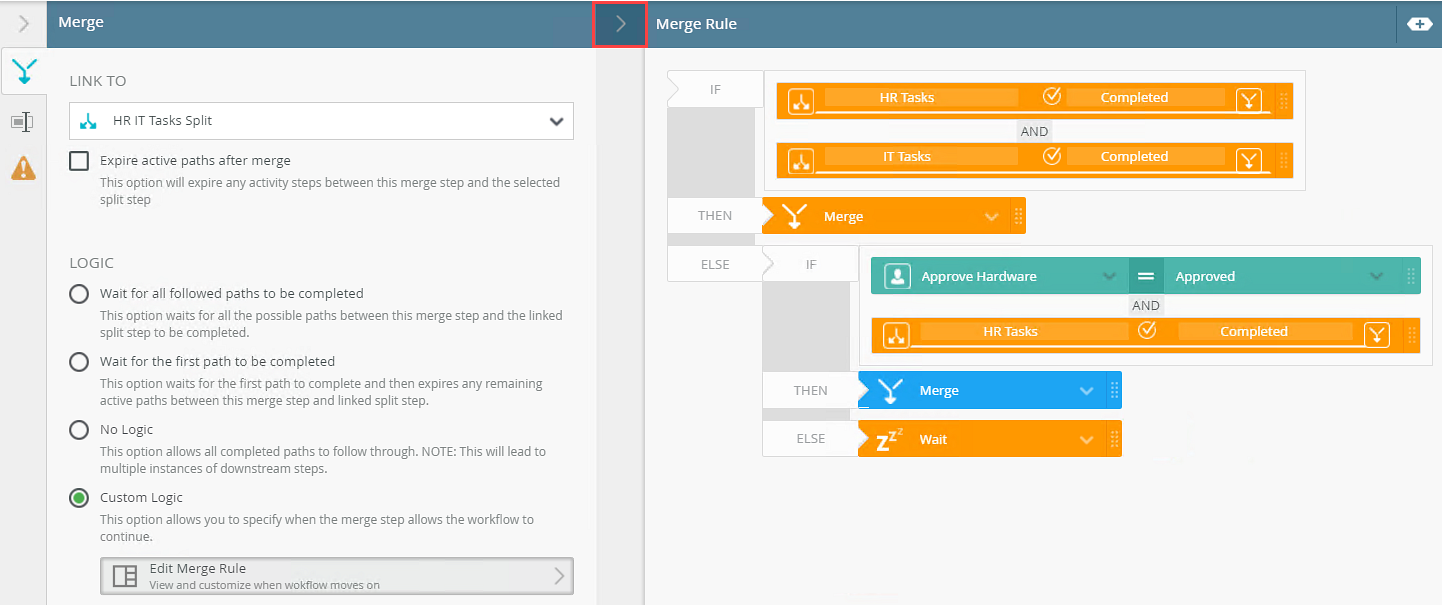The height and width of the screenshot is (605, 1442).
Task: Select Wait for all followed paths option
Action: (79, 294)
